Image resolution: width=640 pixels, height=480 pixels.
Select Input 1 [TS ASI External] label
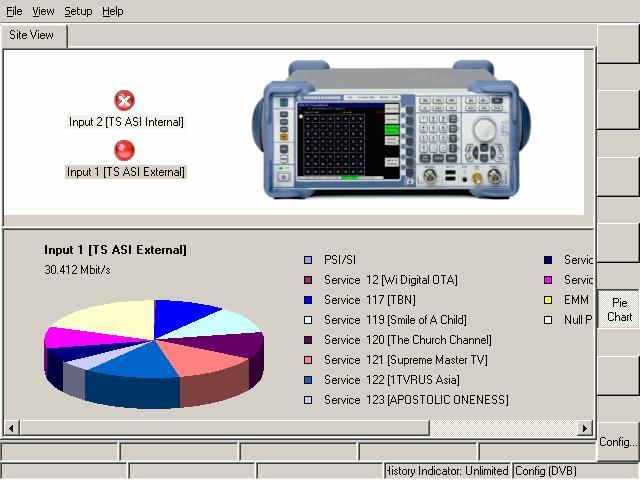126,172
